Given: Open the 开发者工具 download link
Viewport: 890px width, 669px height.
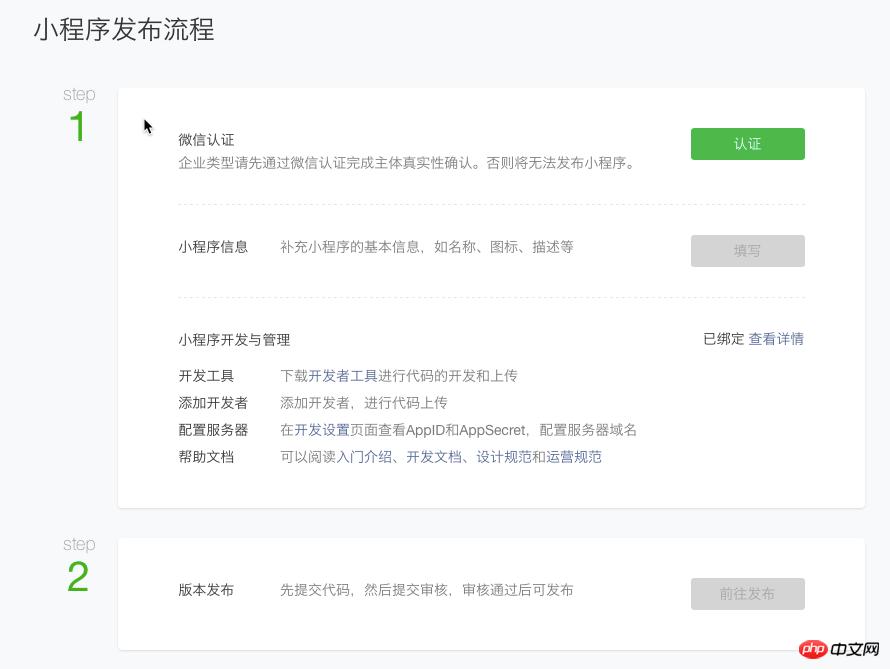Looking at the screenshot, I should [343, 376].
